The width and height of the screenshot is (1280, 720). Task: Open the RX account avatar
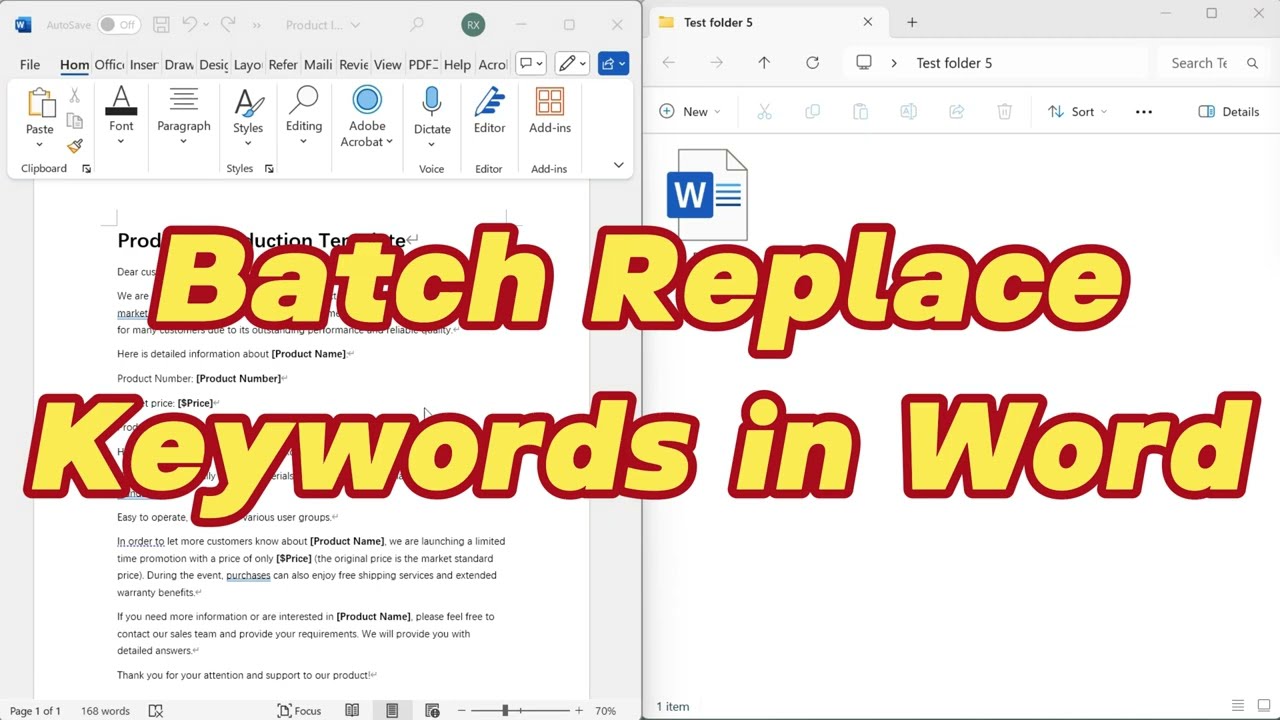point(473,25)
